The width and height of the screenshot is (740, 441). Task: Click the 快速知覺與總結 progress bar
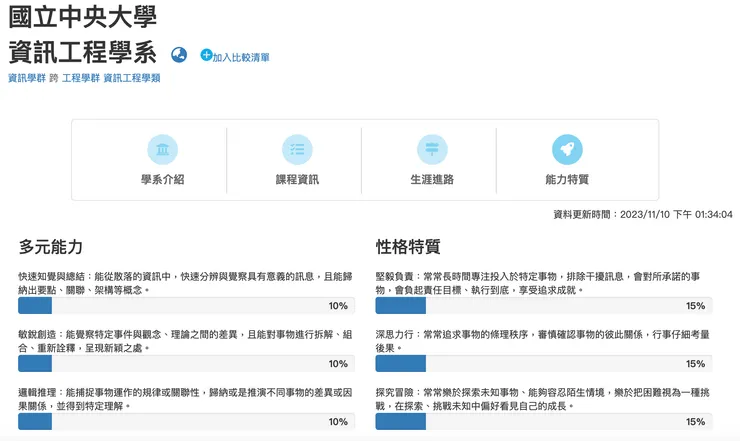(x=186, y=306)
